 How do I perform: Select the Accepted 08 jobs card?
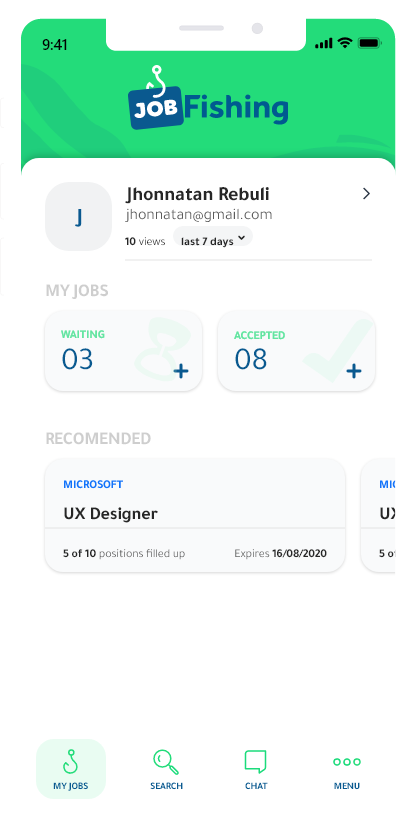click(296, 351)
